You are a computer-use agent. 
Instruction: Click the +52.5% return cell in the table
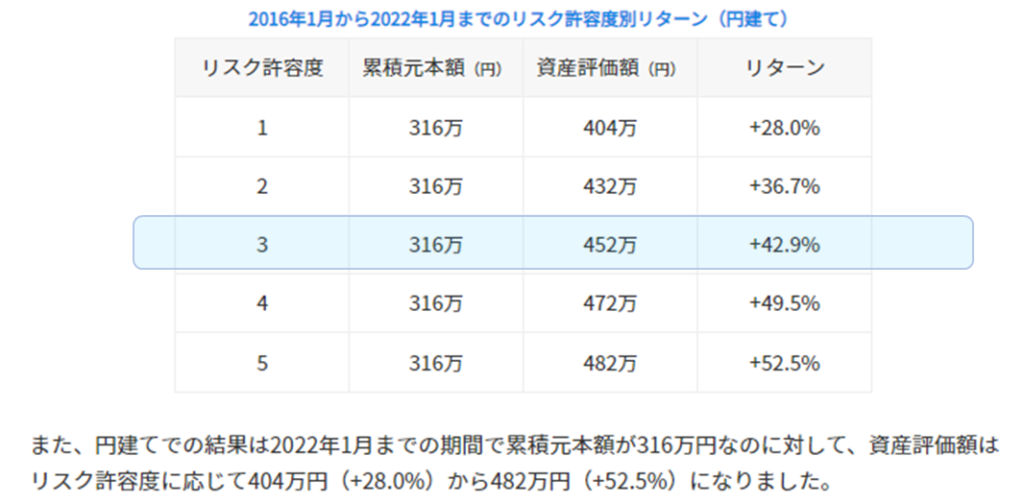coord(784,362)
